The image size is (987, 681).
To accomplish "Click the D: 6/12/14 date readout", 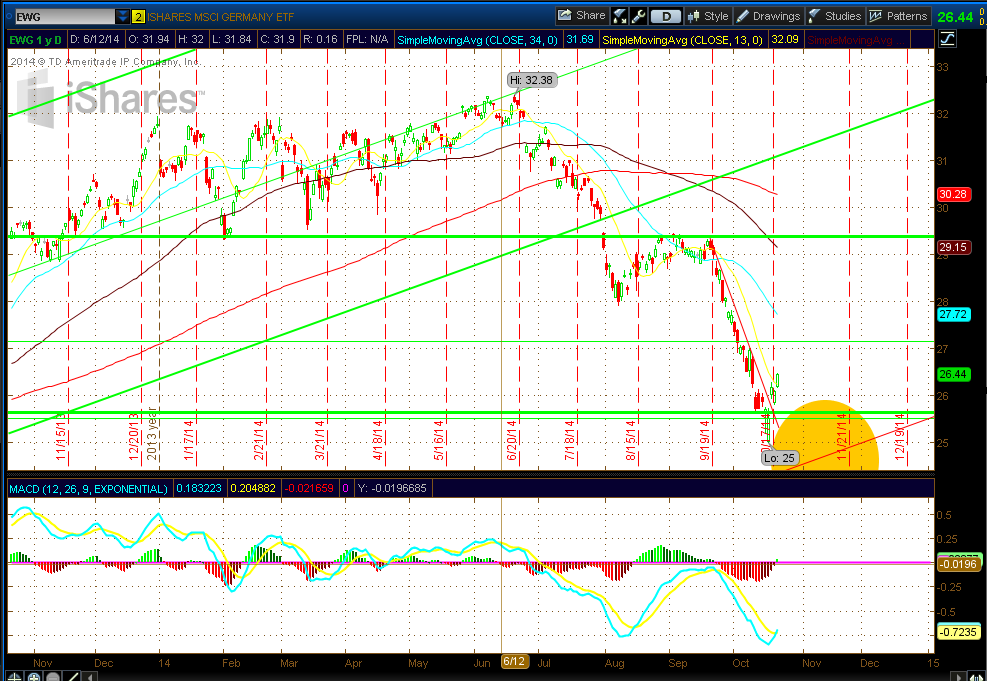I will pyautogui.click(x=94, y=40).
